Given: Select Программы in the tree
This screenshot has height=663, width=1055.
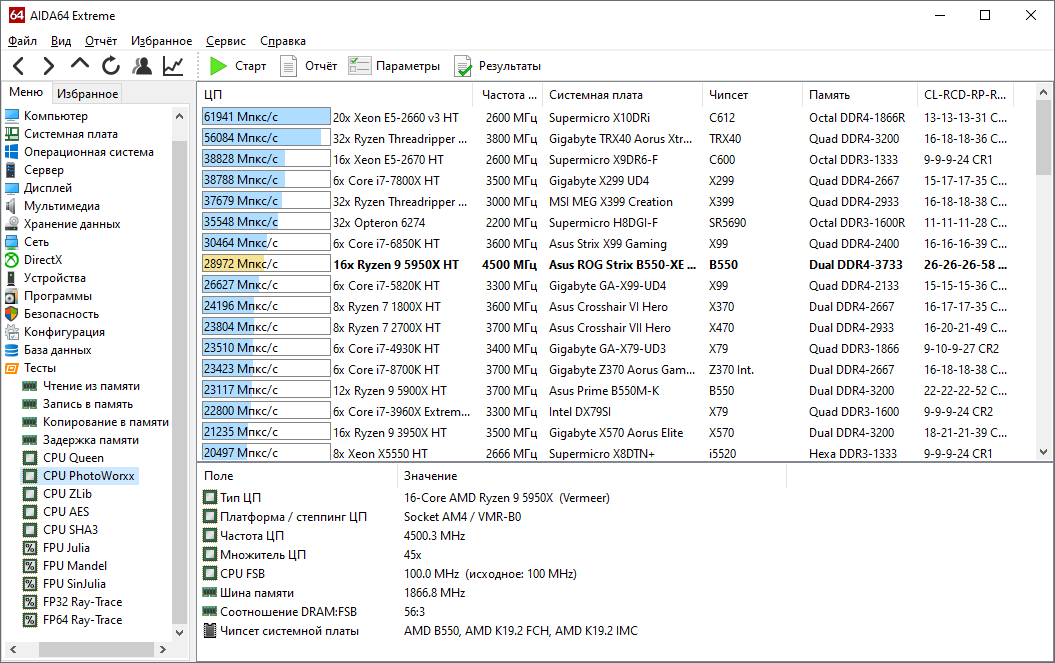Looking at the screenshot, I should pyautogui.click(x=58, y=296).
